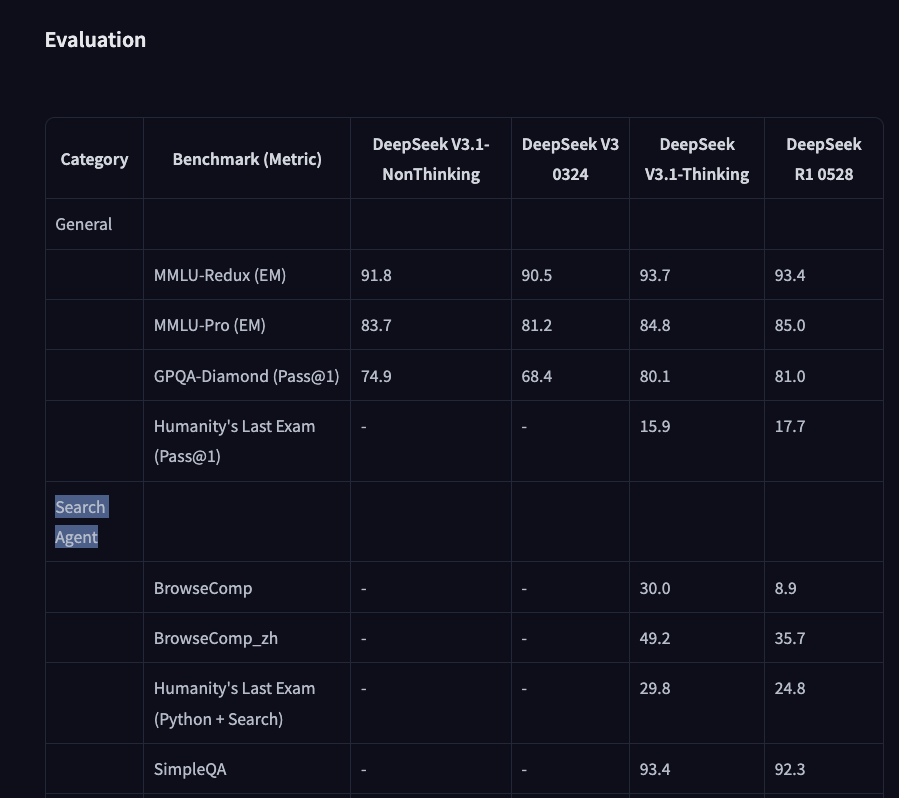Select the Category column header
This screenshot has height=798, width=899.
click(x=95, y=159)
